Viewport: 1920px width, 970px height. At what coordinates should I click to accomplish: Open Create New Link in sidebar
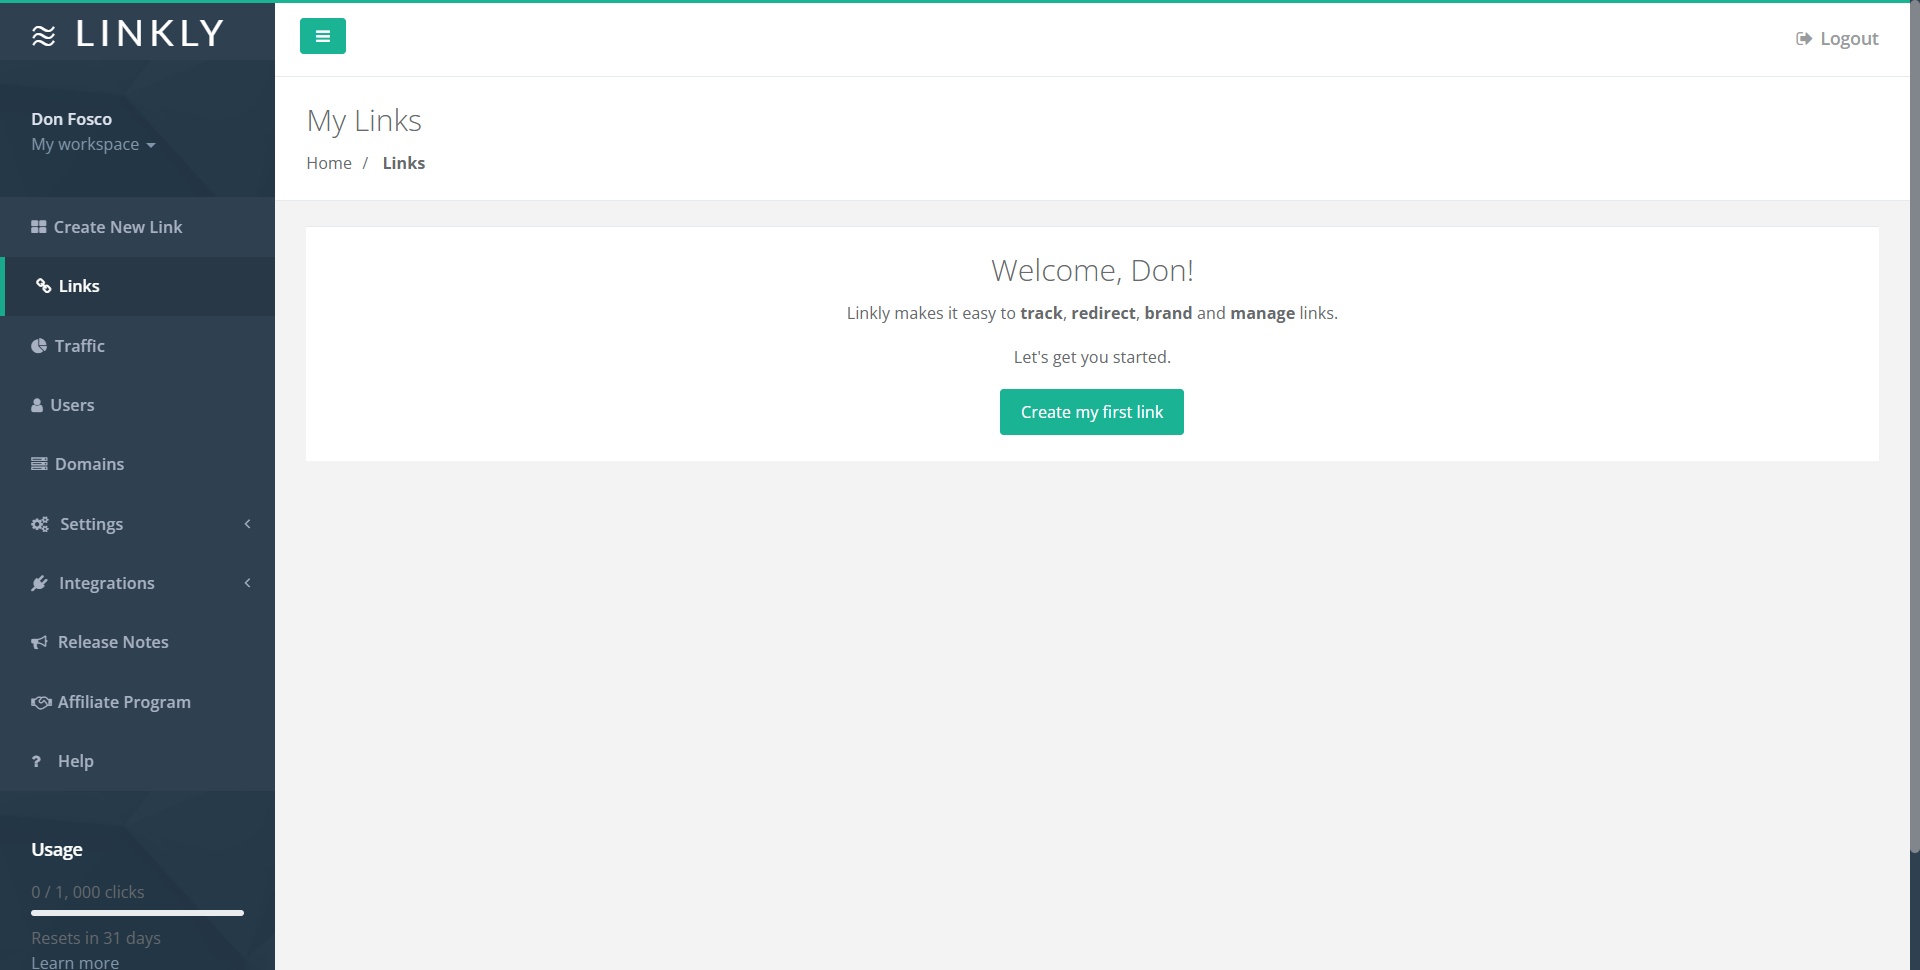tap(137, 227)
